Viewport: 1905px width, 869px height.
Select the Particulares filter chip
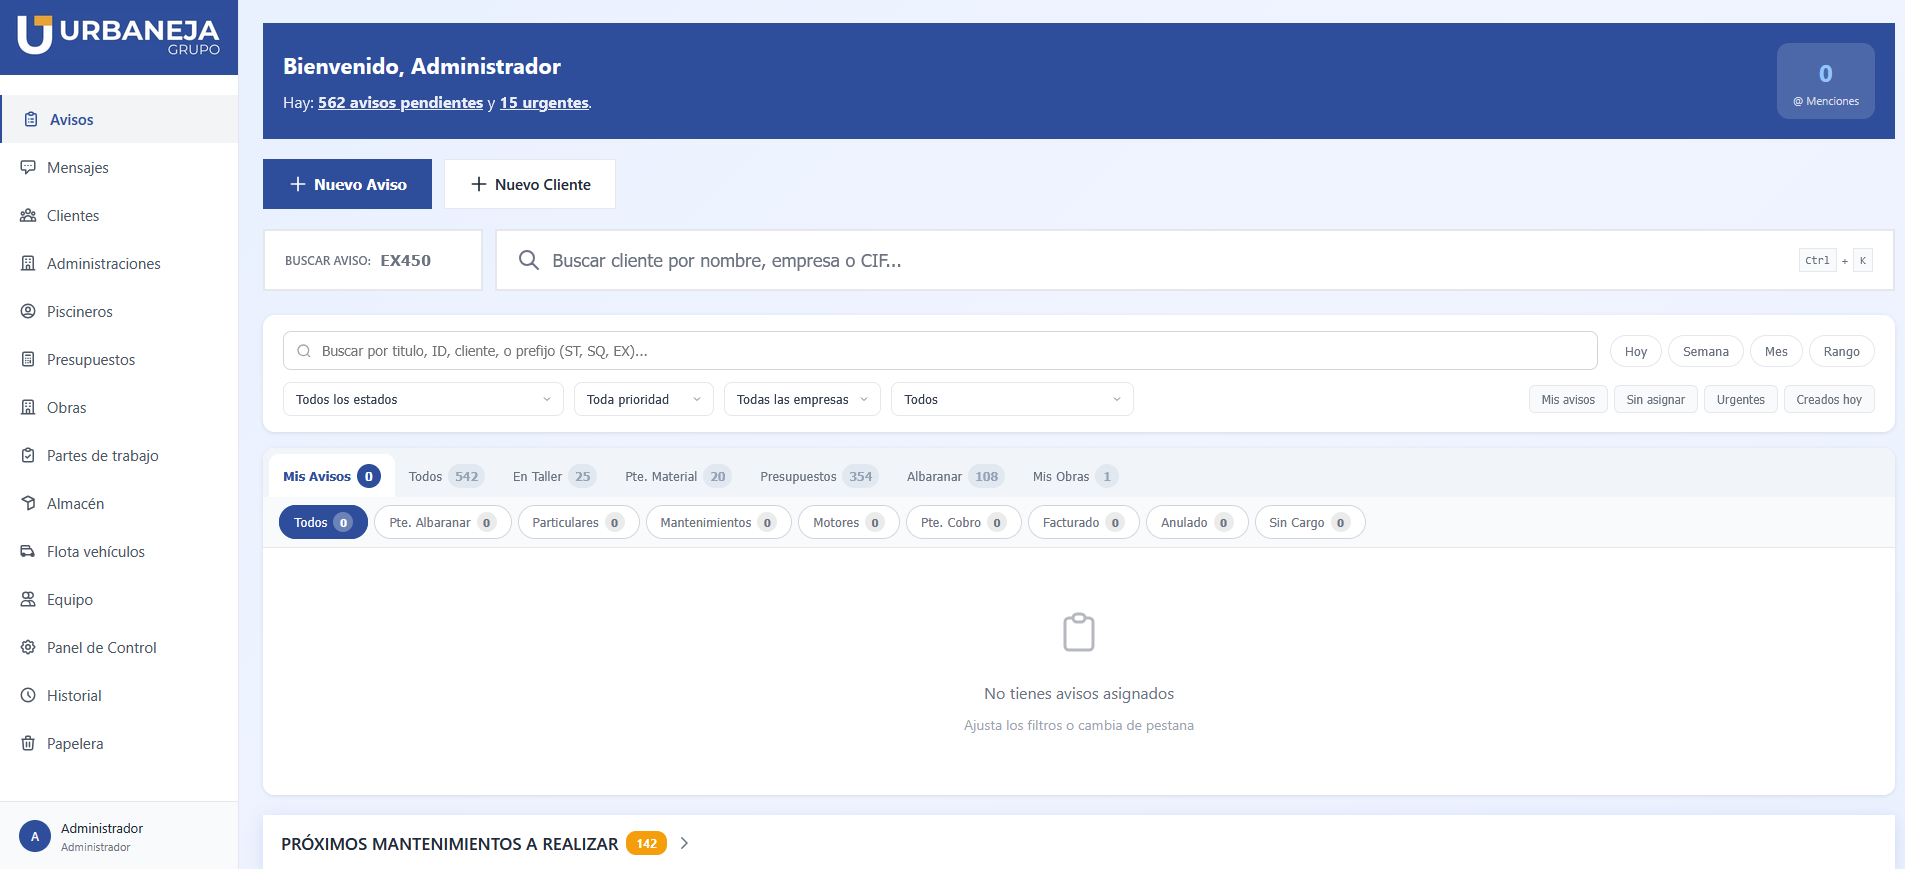click(x=579, y=522)
